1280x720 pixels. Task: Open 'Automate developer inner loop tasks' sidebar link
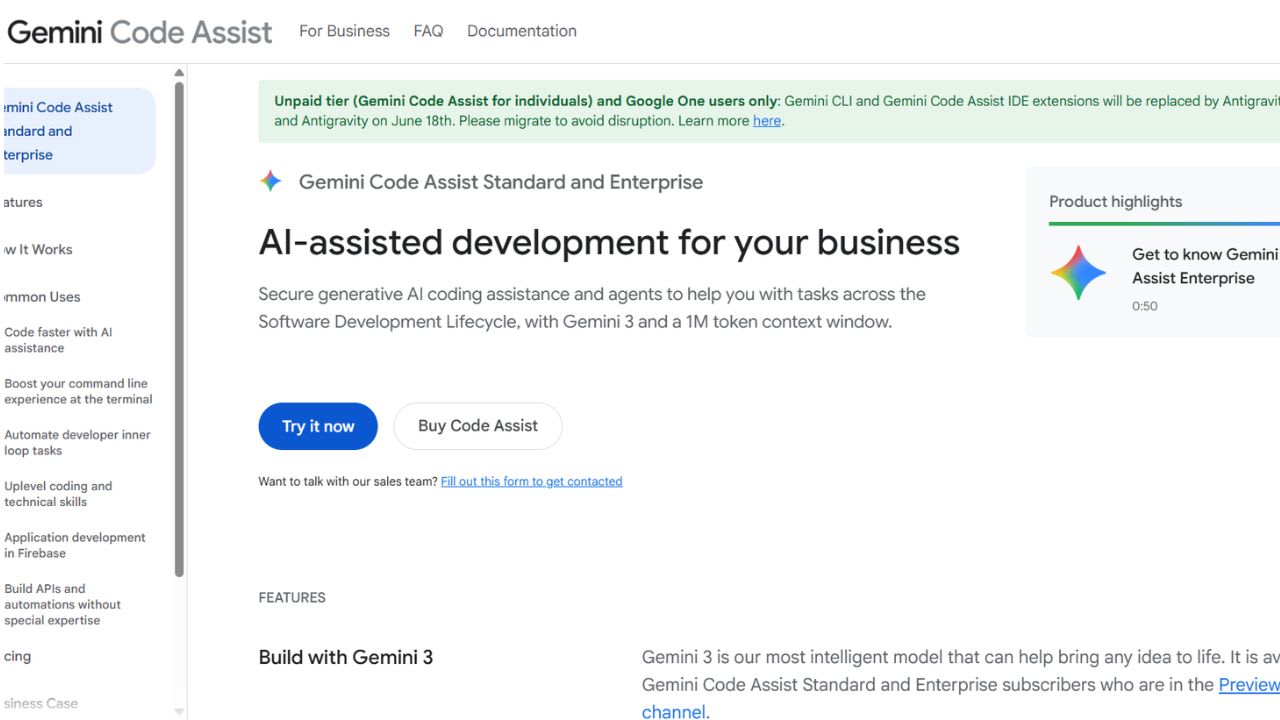point(77,443)
